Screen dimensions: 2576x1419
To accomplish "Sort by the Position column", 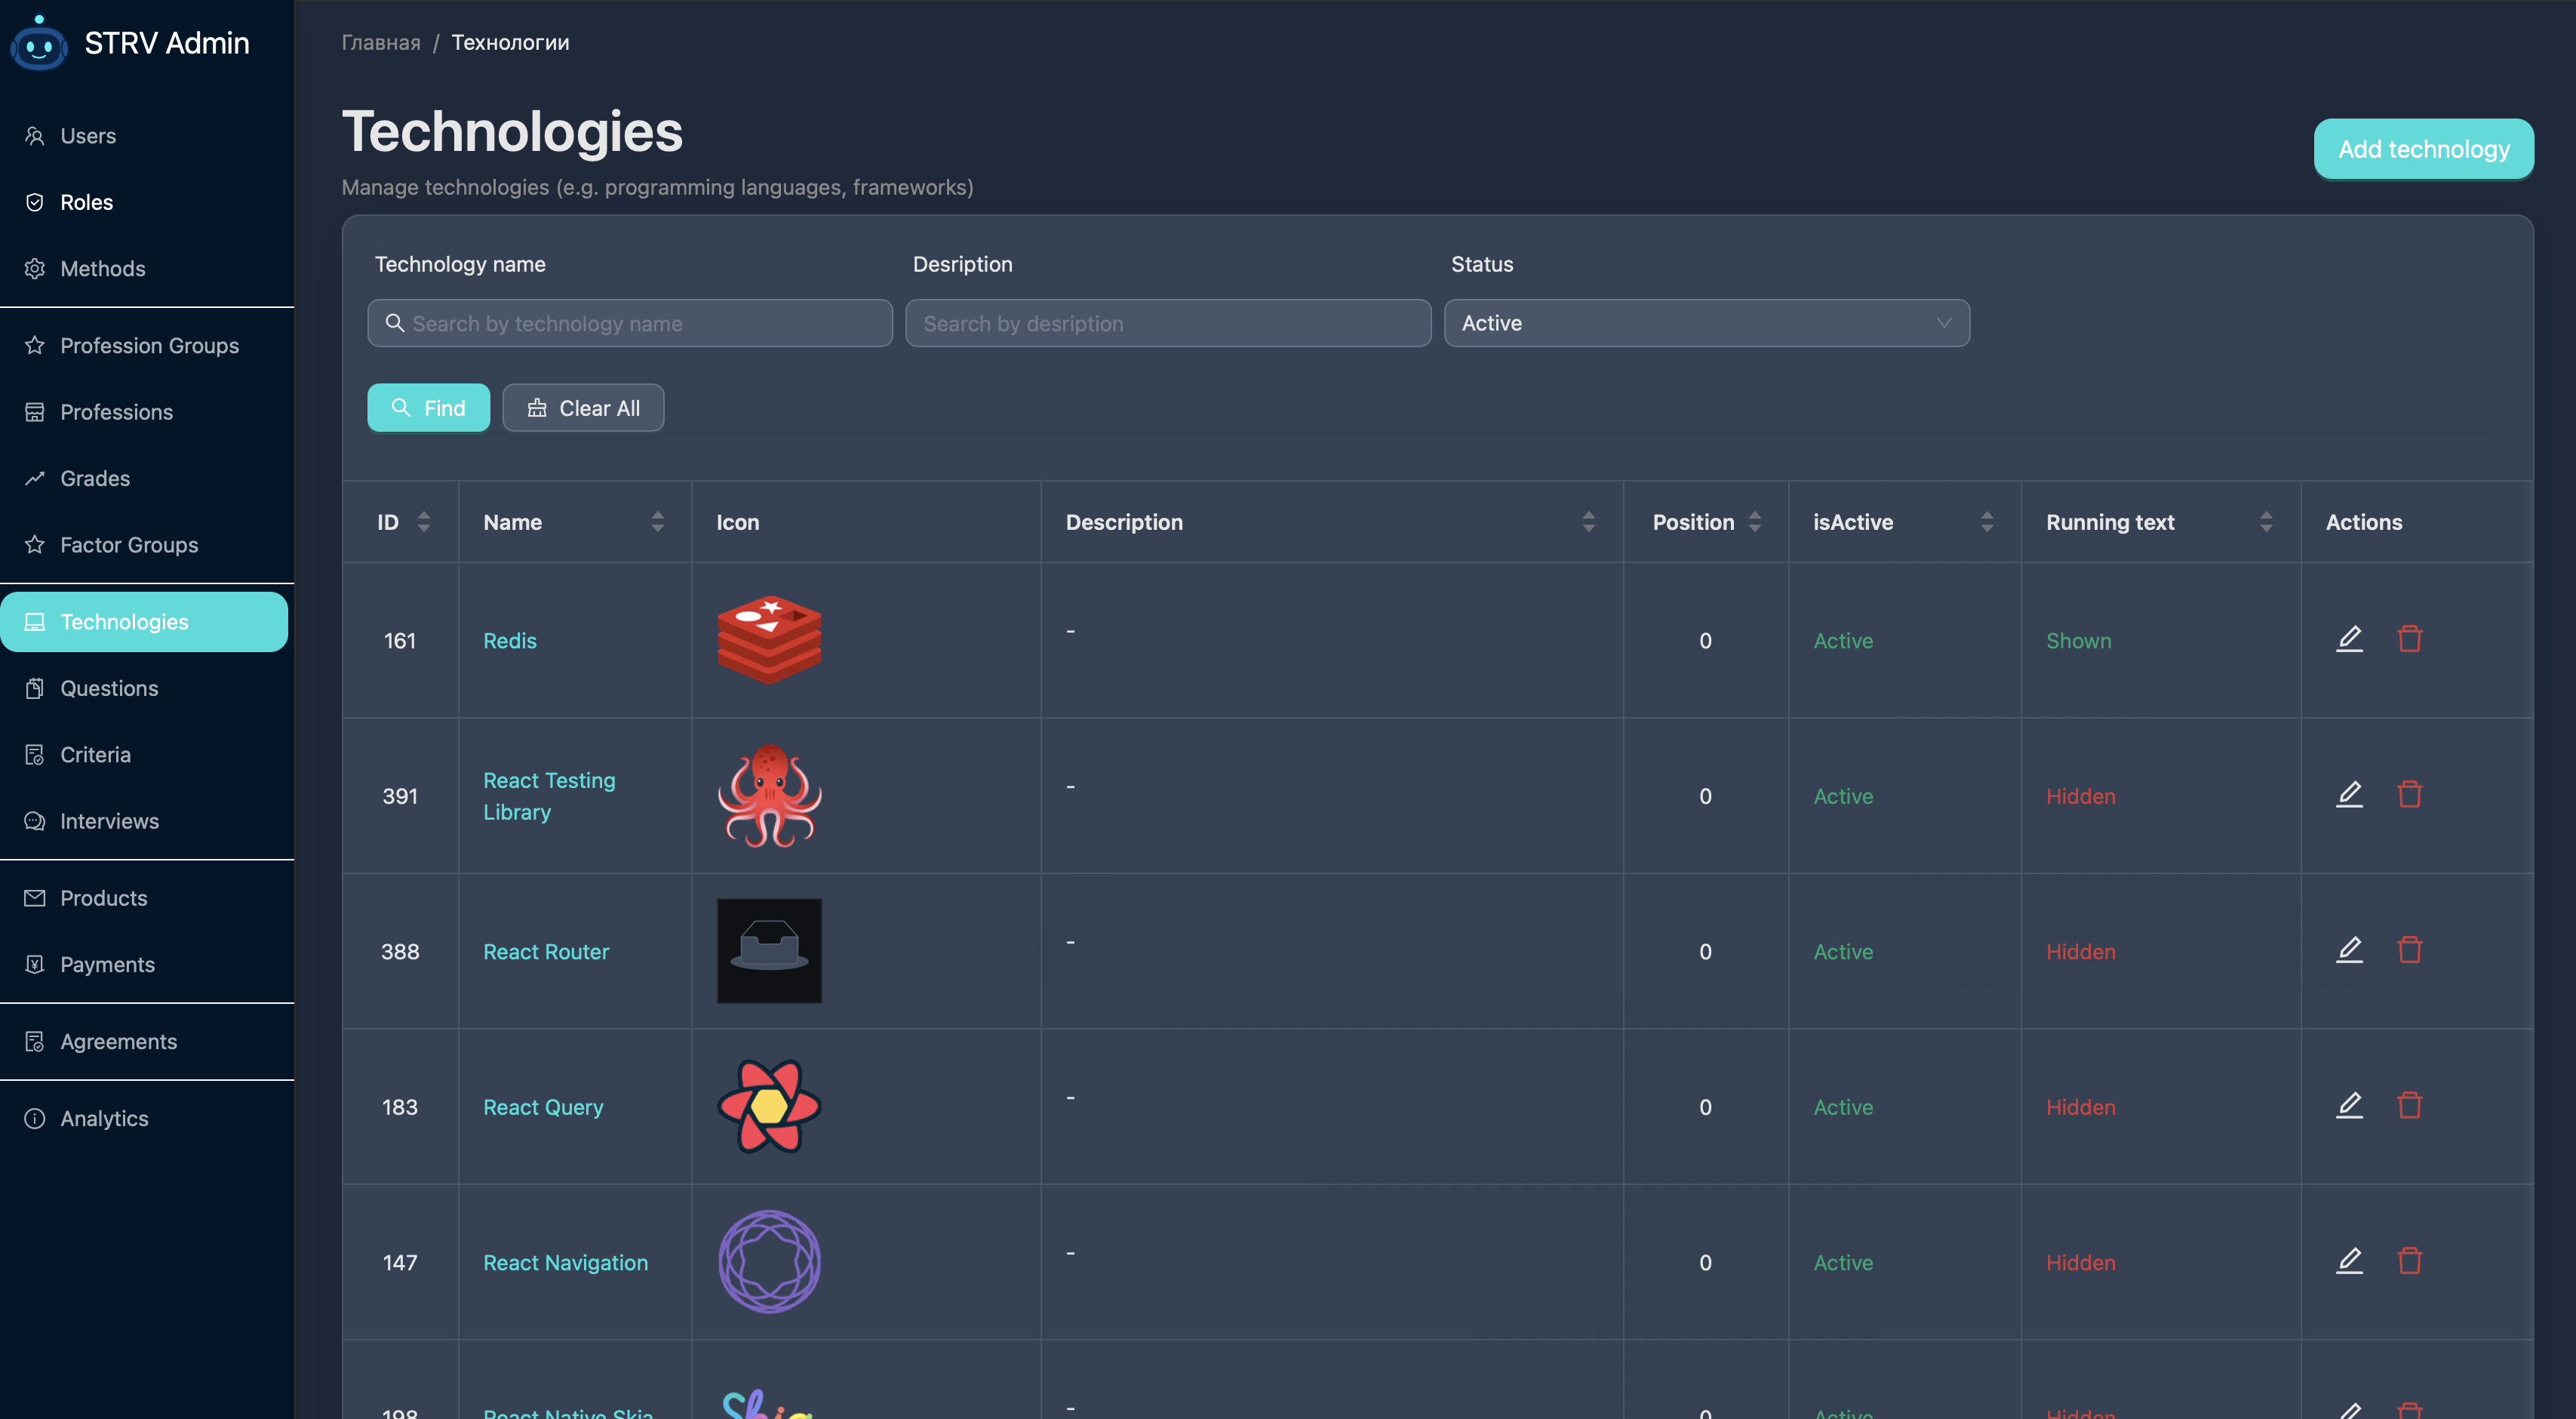I will pos(1754,522).
